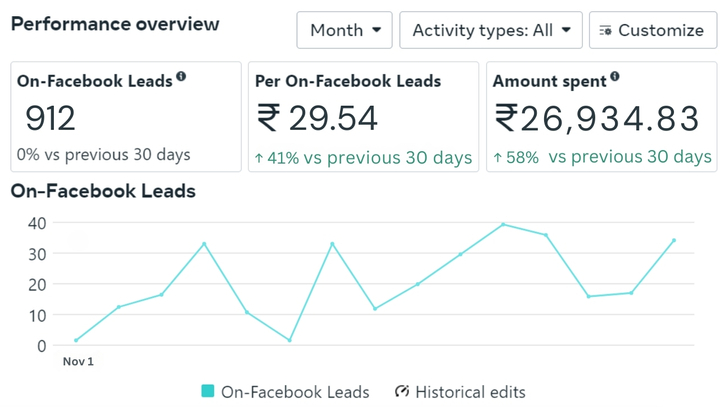Expand Activity types: All dropdown
The height and width of the screenshot is (407, 725).
pyautogui.click(x=491, y=31)
